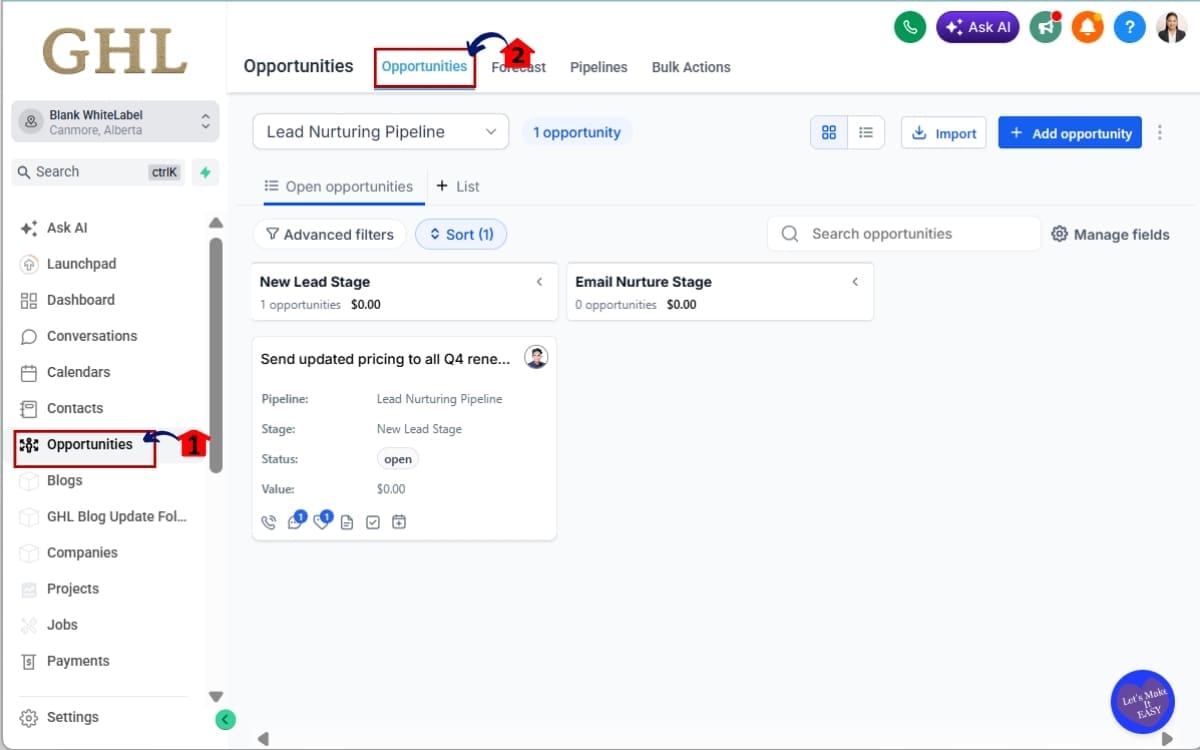Click the 1 opportunity count badge
The image size is (1200, 750).
576,132
